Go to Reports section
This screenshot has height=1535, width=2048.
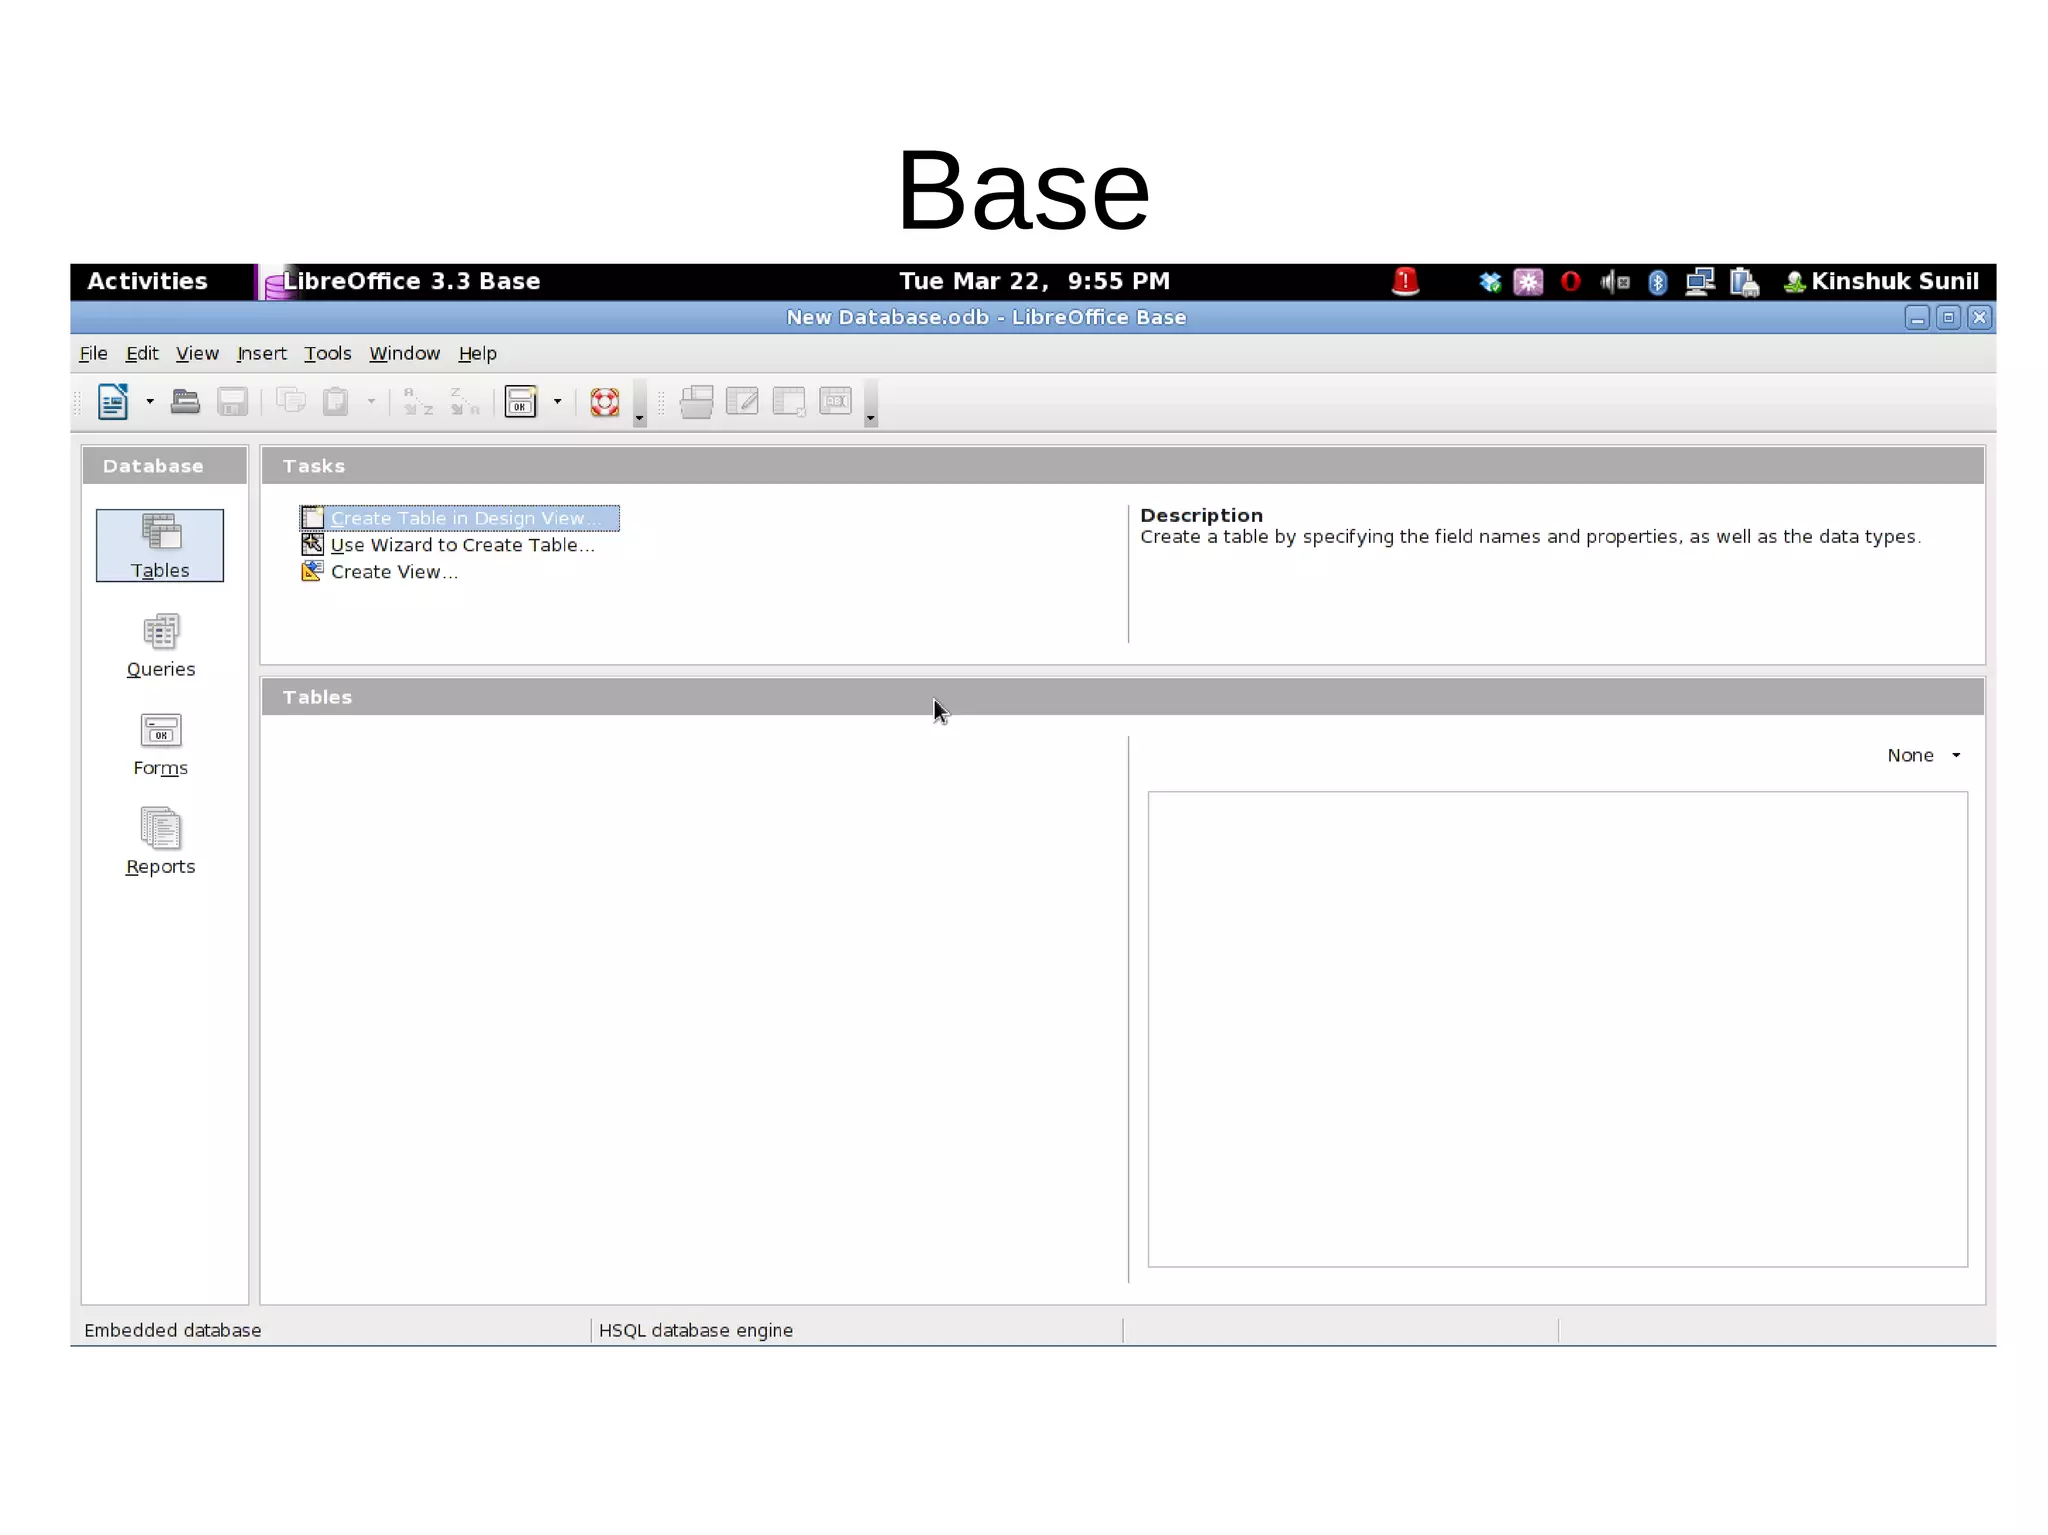tap(160, 842)
